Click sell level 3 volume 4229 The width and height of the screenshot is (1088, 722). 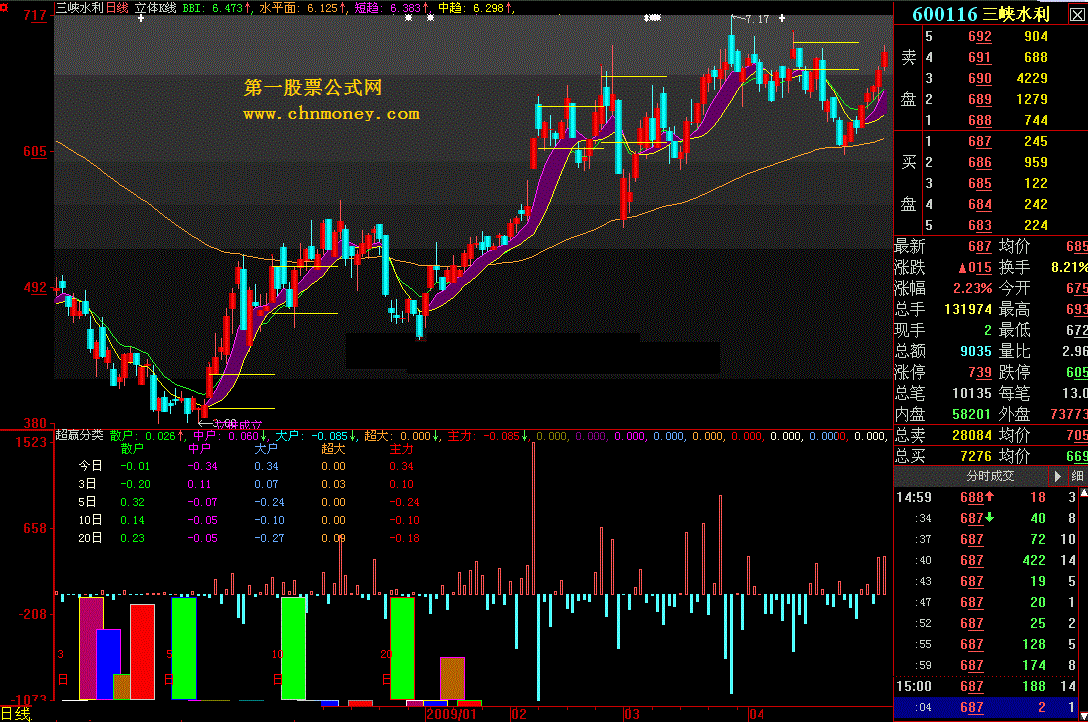1032,78
